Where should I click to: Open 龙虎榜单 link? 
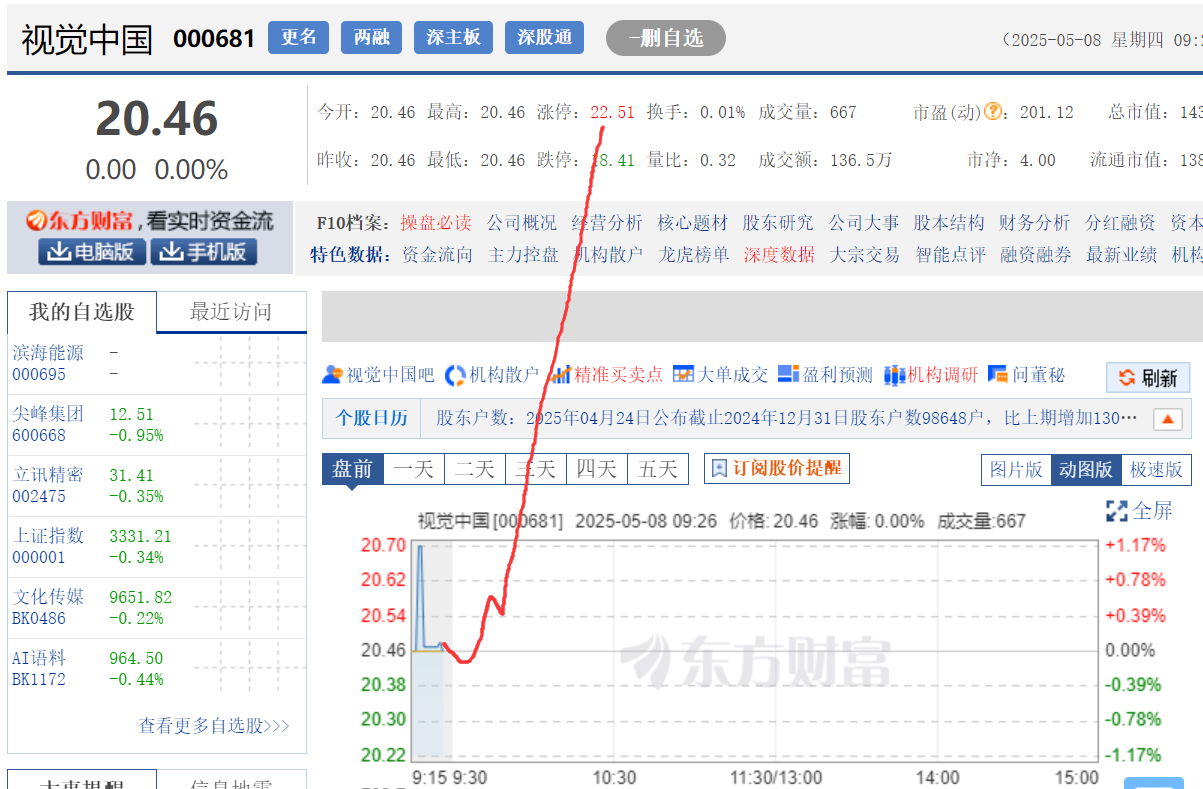(693, 255)
